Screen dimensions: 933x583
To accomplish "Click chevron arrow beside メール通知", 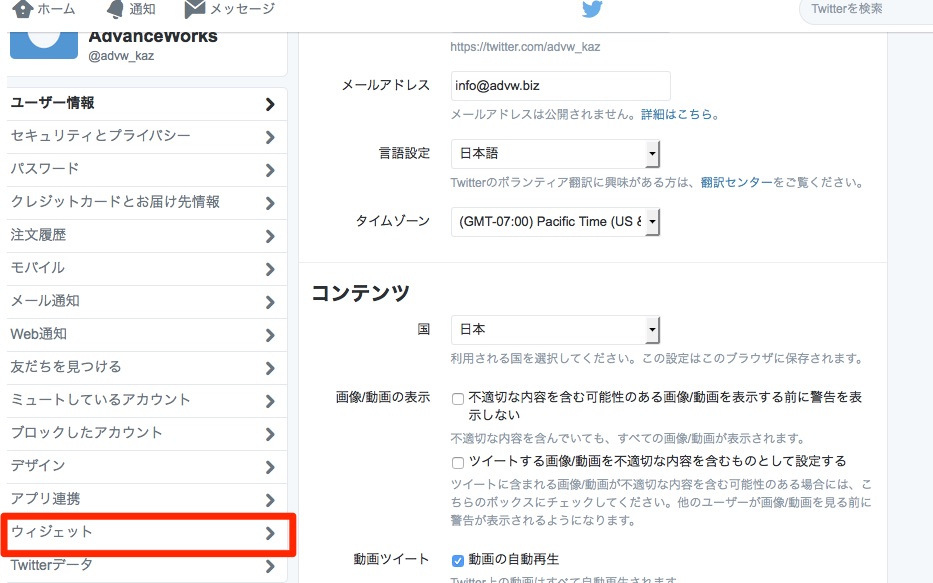I will 270,302.
